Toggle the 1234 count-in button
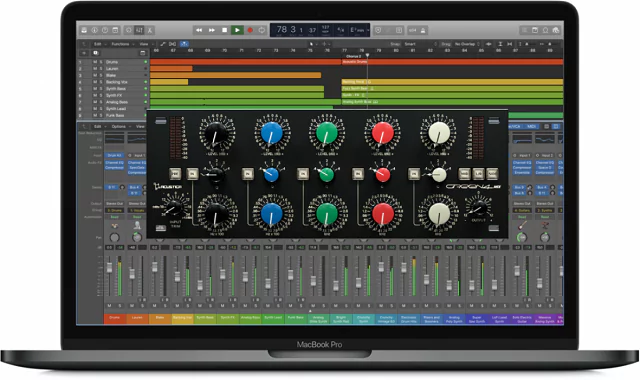The height and width of the screenshot is (380, 640). tap(413, 30)
